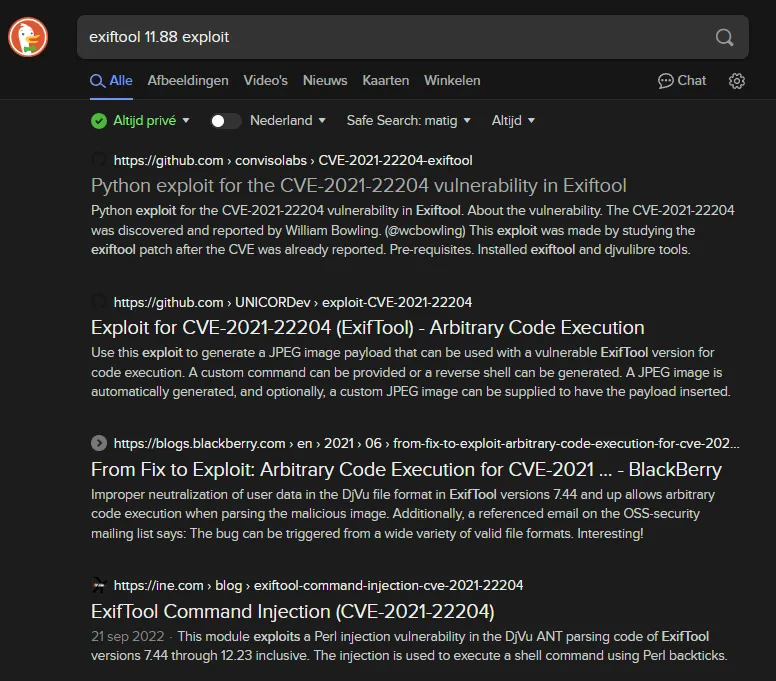Viewport: 776px width, 681px height.
Task: Click the UNICORDev GitHub result favicon
Action: (99, 301)
